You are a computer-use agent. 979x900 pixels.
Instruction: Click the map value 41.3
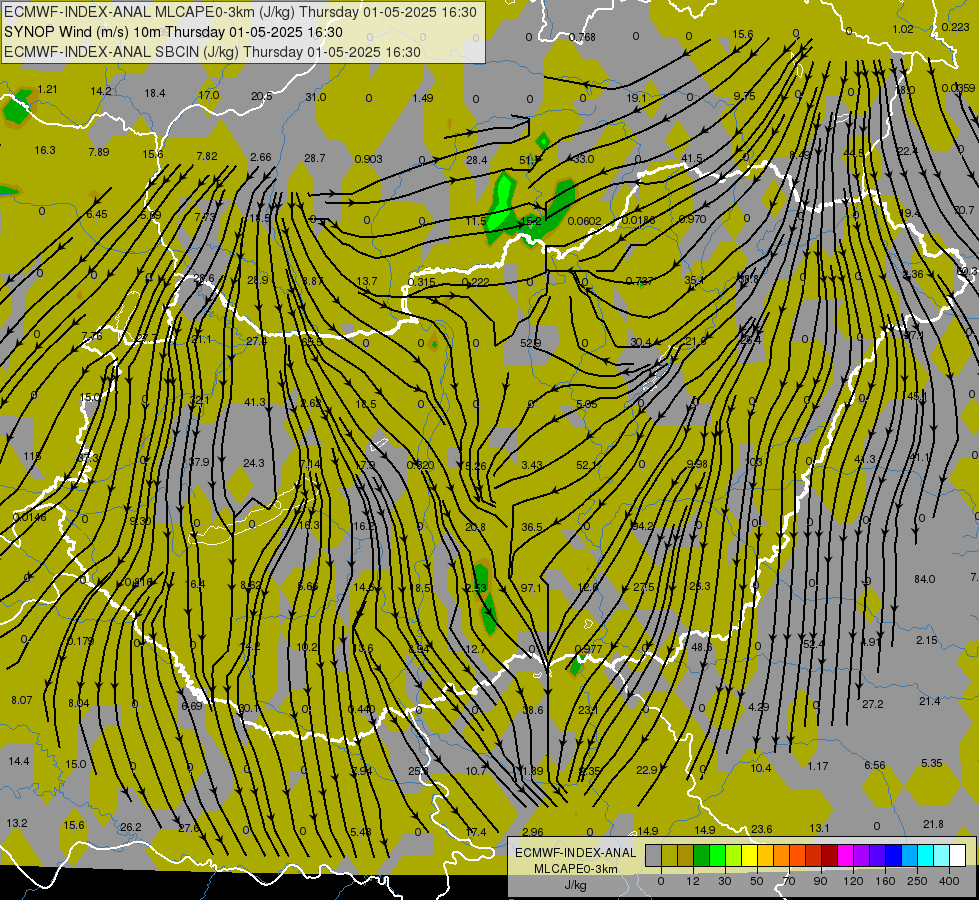(255, 402)
